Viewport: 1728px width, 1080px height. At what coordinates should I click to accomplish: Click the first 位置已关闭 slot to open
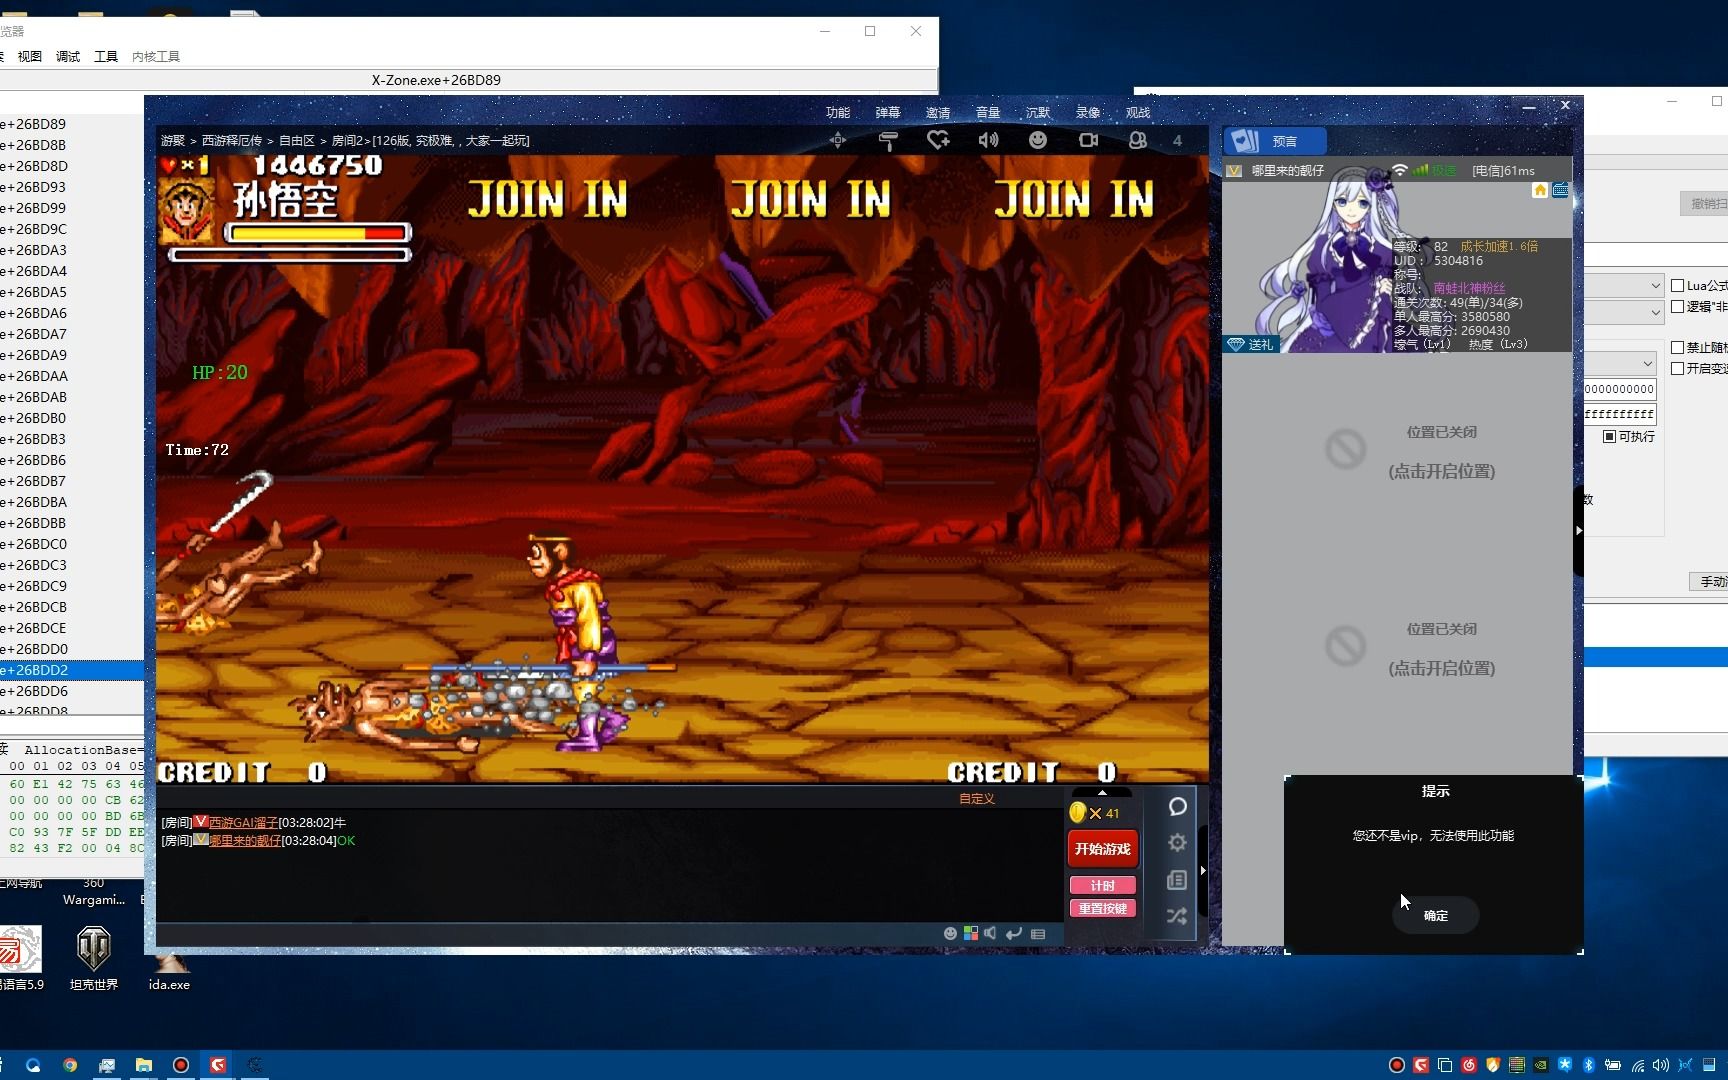coord(1441,451)
